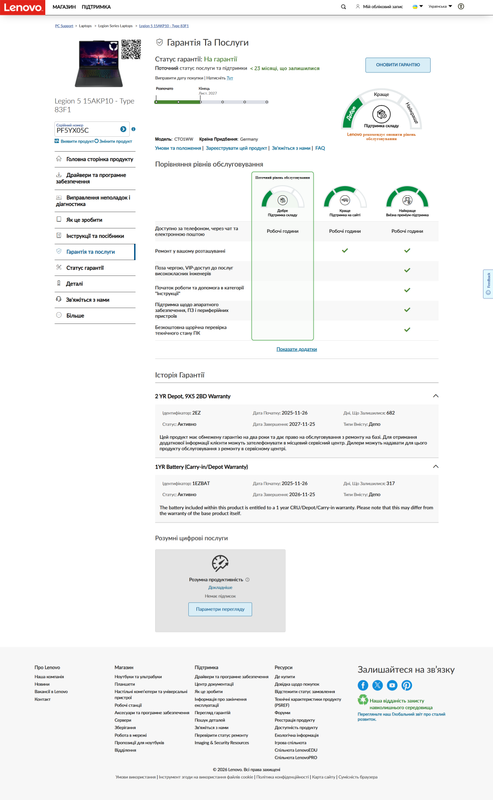Open Lenovo Facebook page icon
This screenshot has height=800, width=493.
363,685
